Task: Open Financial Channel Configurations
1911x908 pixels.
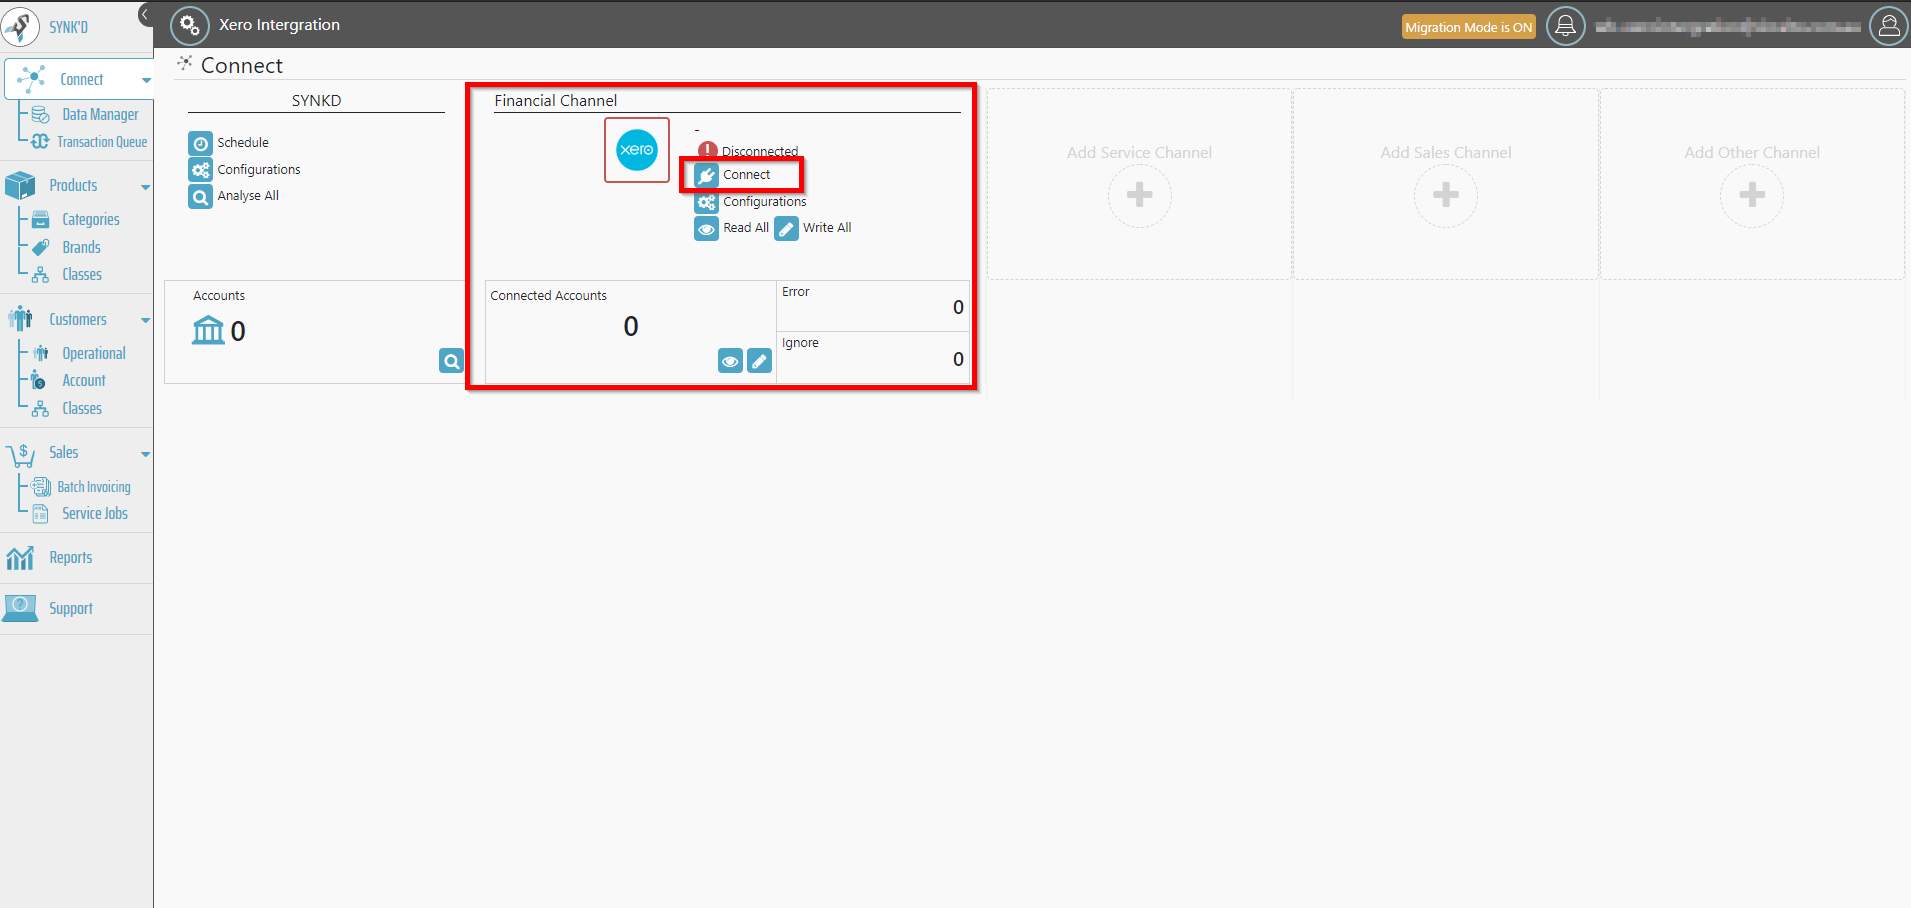Action: pos(765,202)
